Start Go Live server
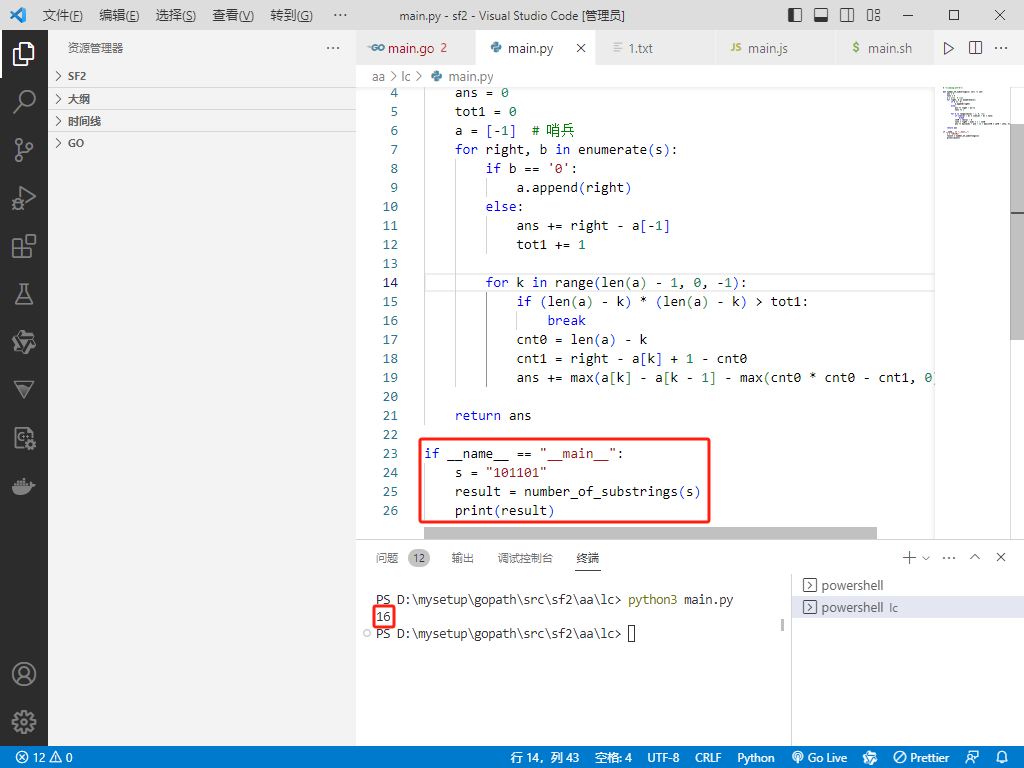 (820, 758)
